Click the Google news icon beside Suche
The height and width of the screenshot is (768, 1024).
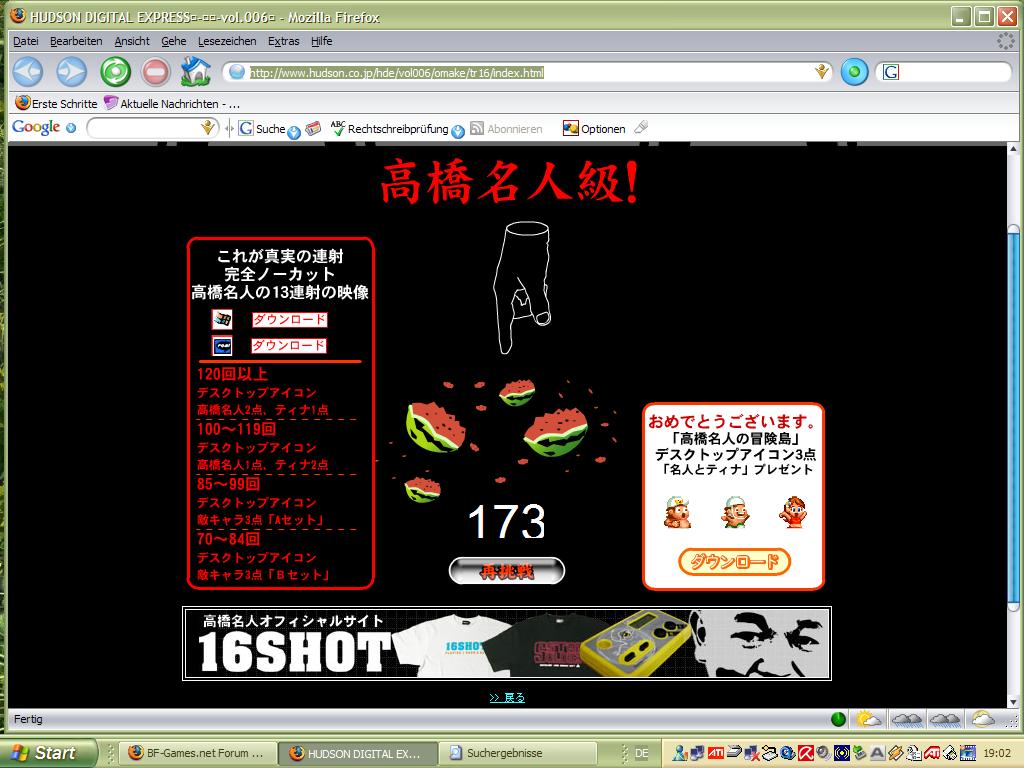(313, 128)
